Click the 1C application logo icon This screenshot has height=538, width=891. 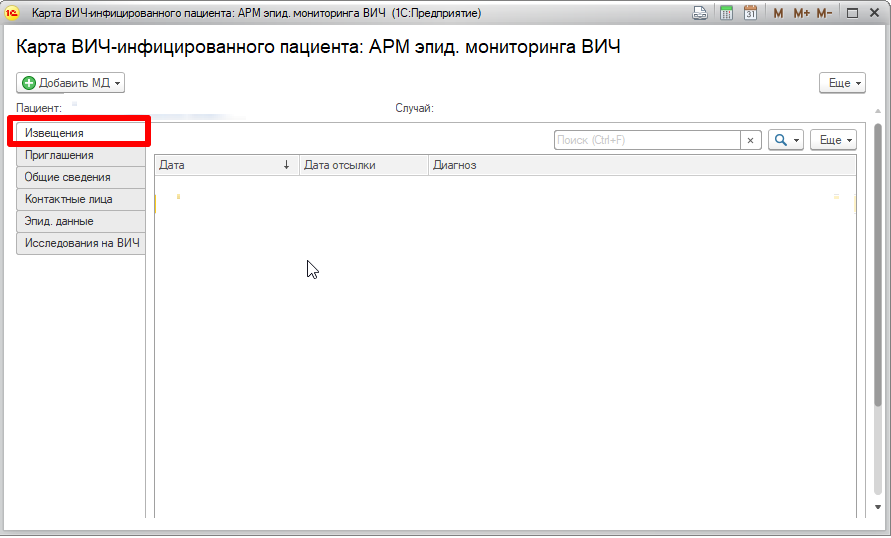point(11,12)
